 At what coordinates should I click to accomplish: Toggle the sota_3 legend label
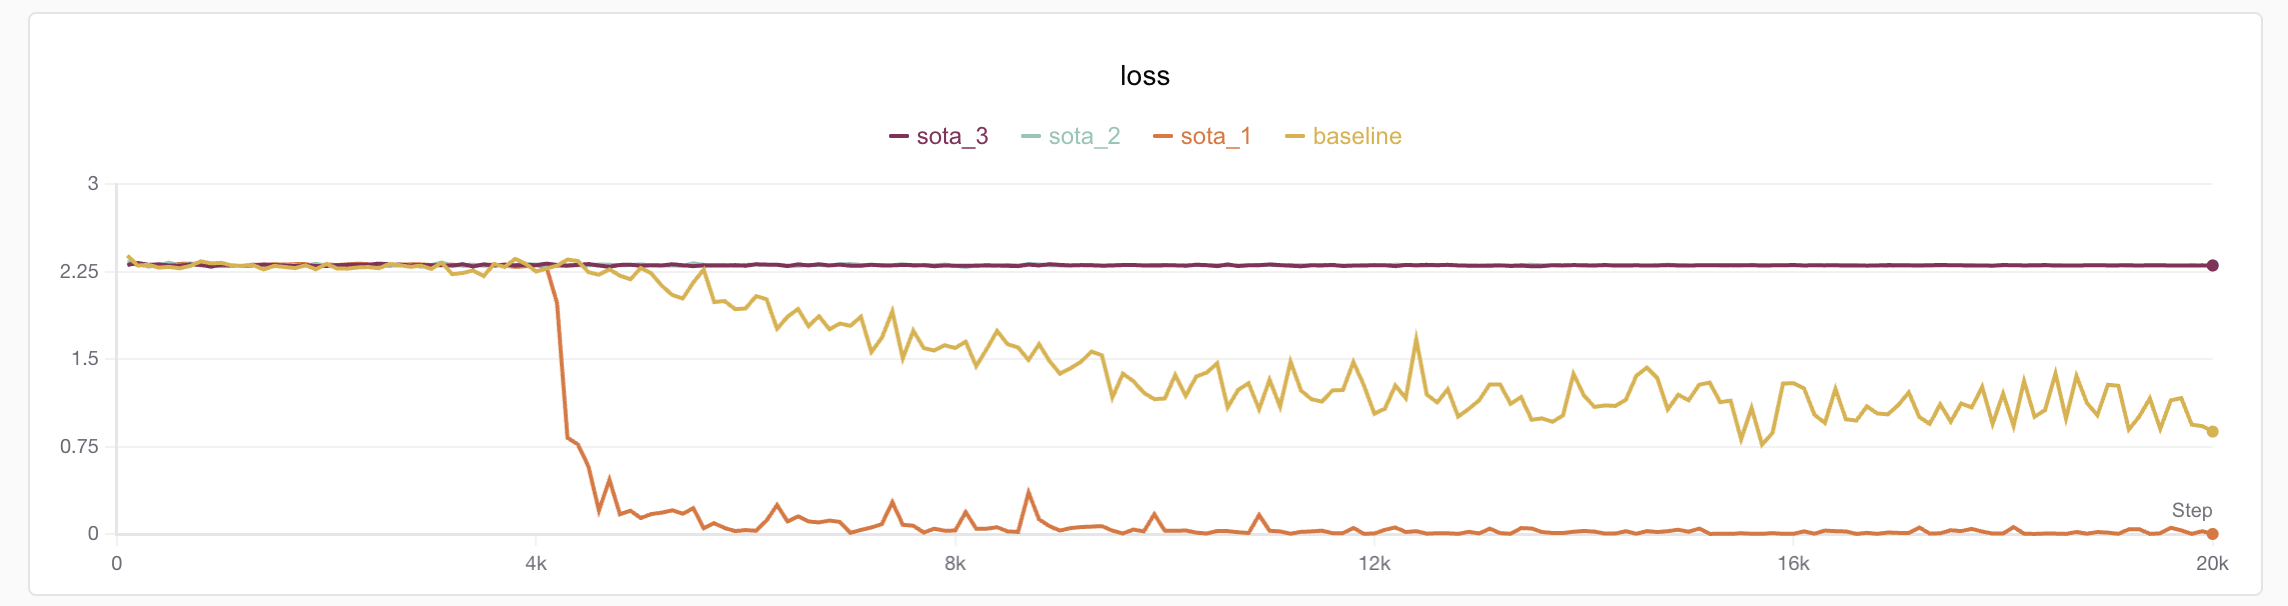coord(951,136)
